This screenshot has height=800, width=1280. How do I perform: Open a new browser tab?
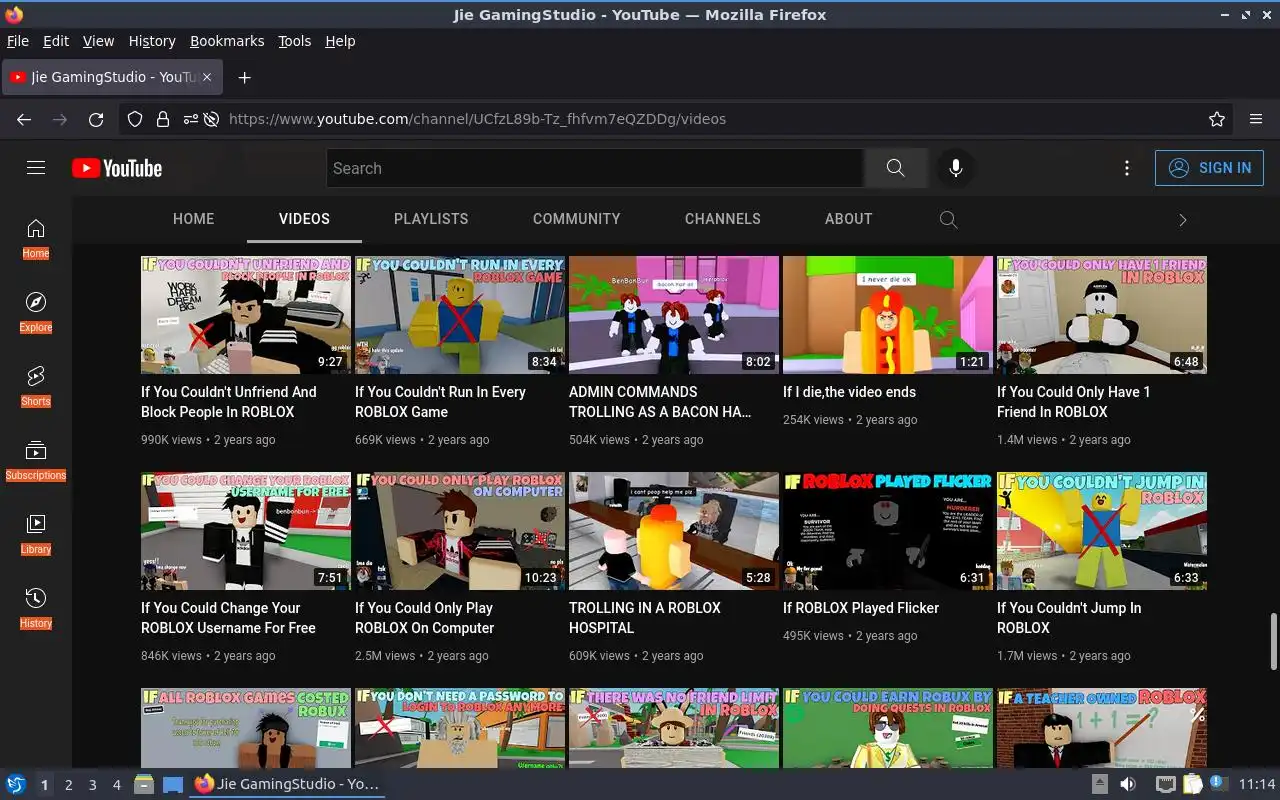pos(244,77)
